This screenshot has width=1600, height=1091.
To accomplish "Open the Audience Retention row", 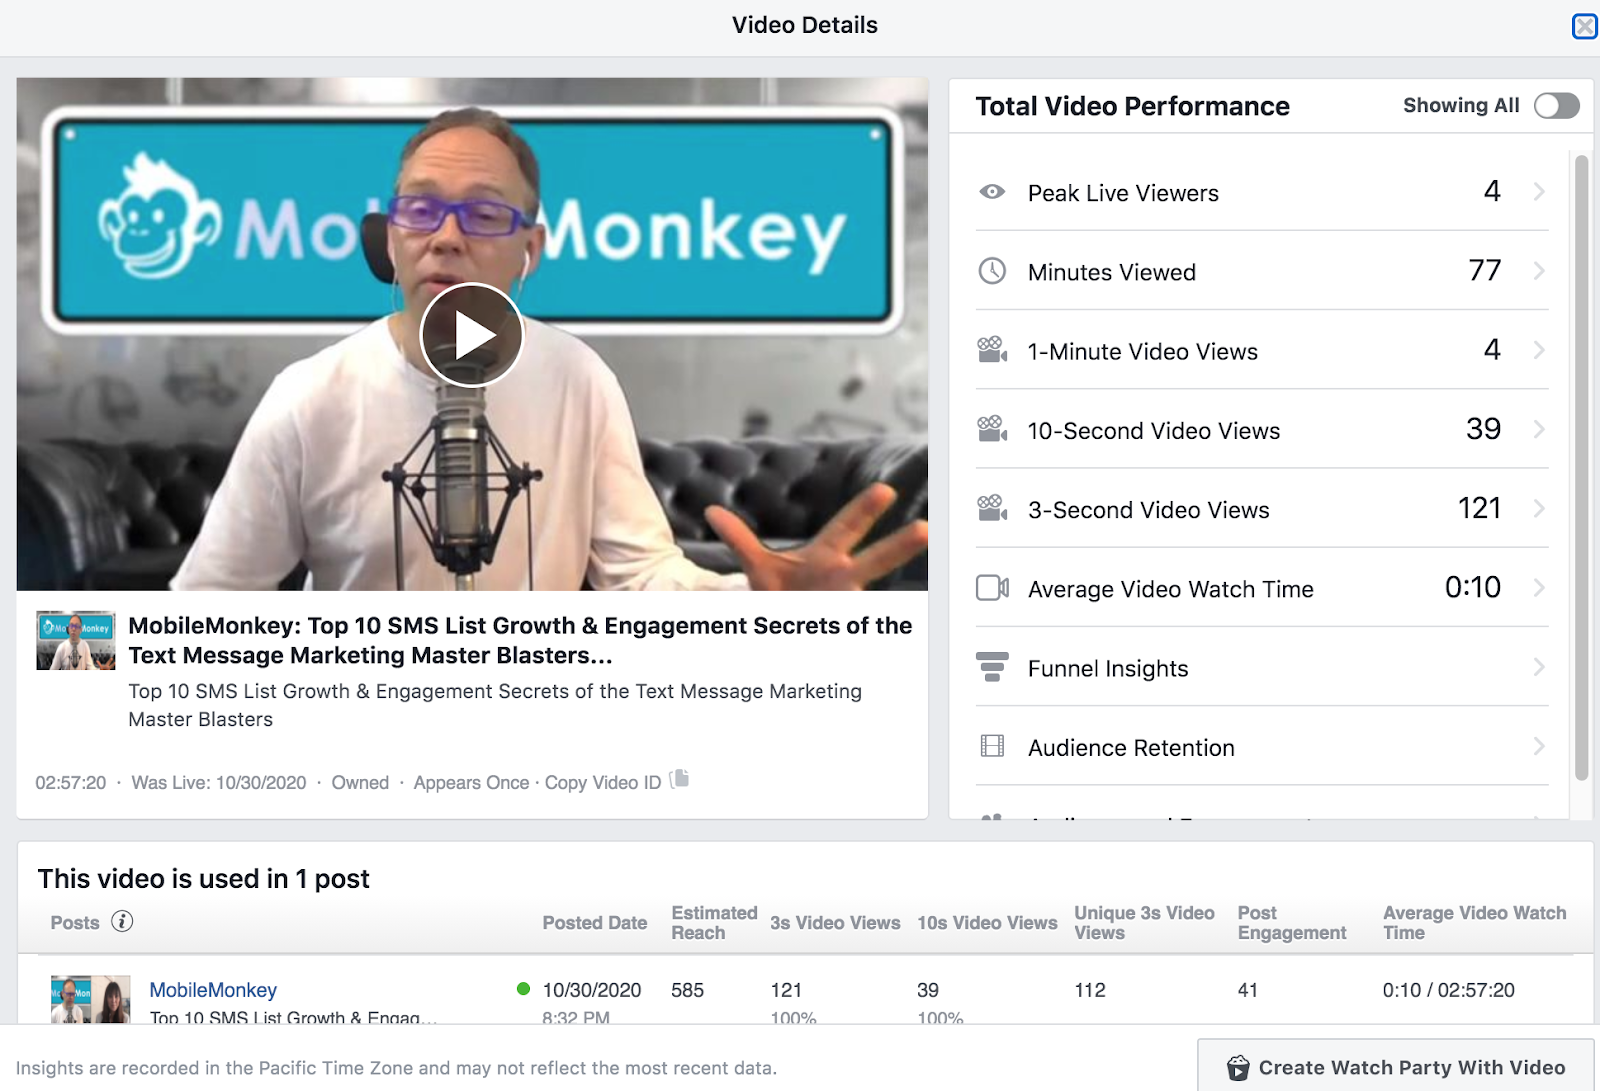I will 1262,746.
